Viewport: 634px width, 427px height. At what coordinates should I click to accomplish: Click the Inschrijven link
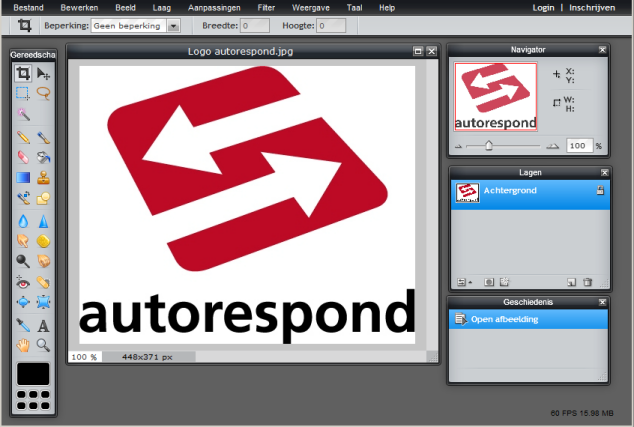click(592, 8)
